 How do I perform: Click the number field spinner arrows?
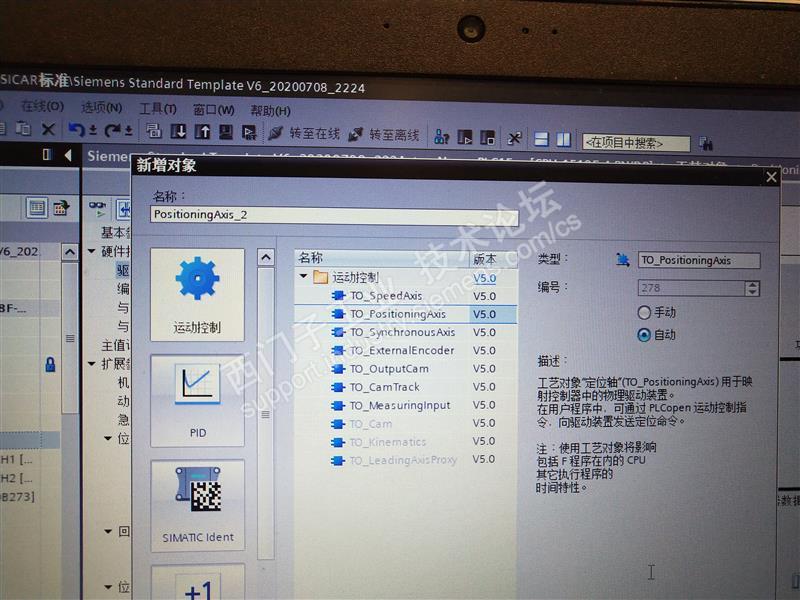coord(752,288)
